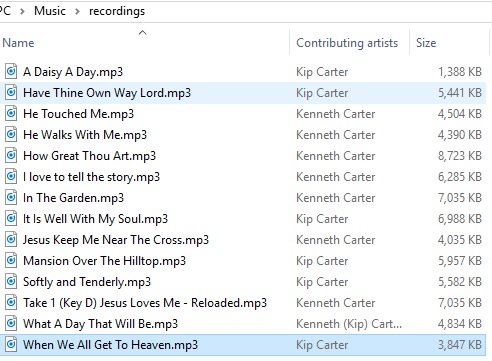The image size is (492, 361).
Task: Go to Music in the breadcrumb path
Action: pos(50,11)
